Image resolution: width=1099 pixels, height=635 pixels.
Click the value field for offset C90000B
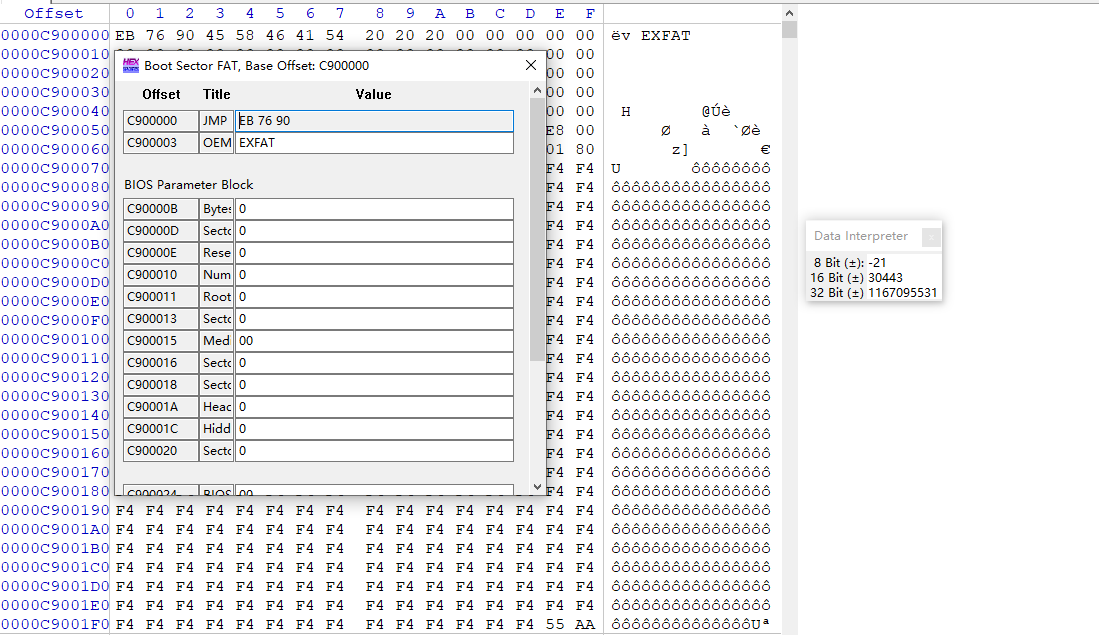(374, 209)
